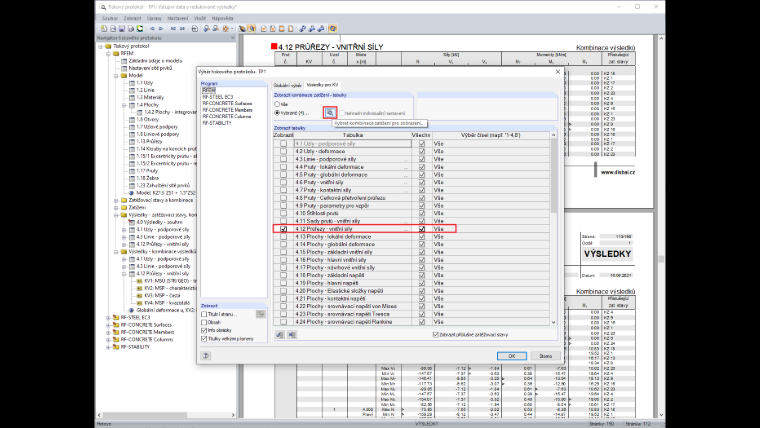Collapse the Model folder in navigator
The width and height of the screenshot is (760, 428).
click(116, 76)
